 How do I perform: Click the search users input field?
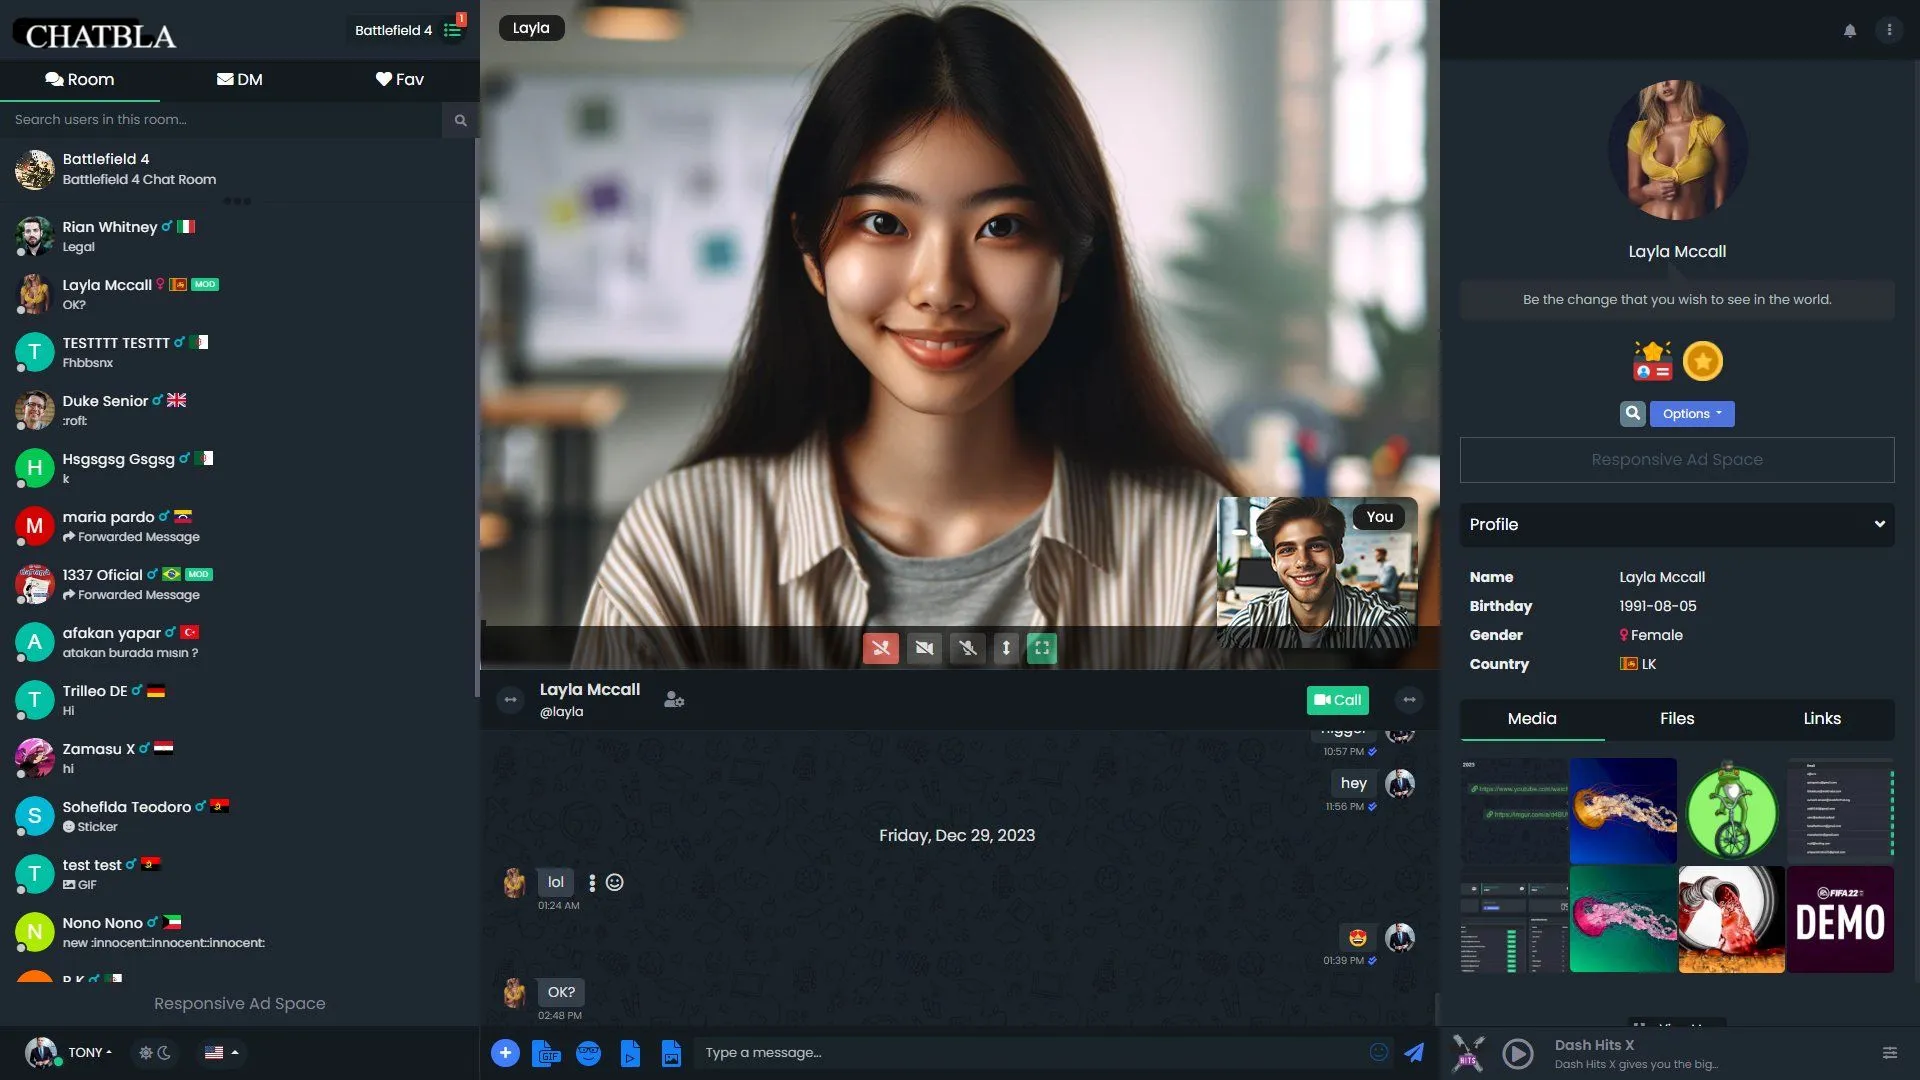[221, 120]
